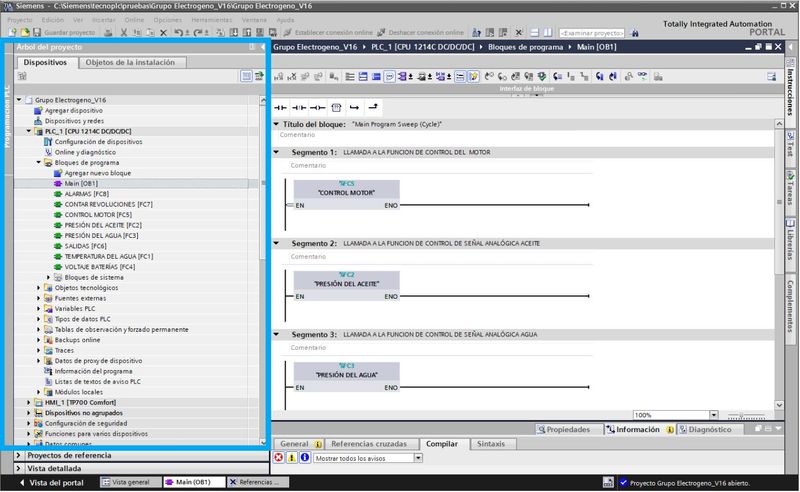The height and width of the screenshot is (492, 800).
Task: Click Establecer conexión online button
Action: 329,33
